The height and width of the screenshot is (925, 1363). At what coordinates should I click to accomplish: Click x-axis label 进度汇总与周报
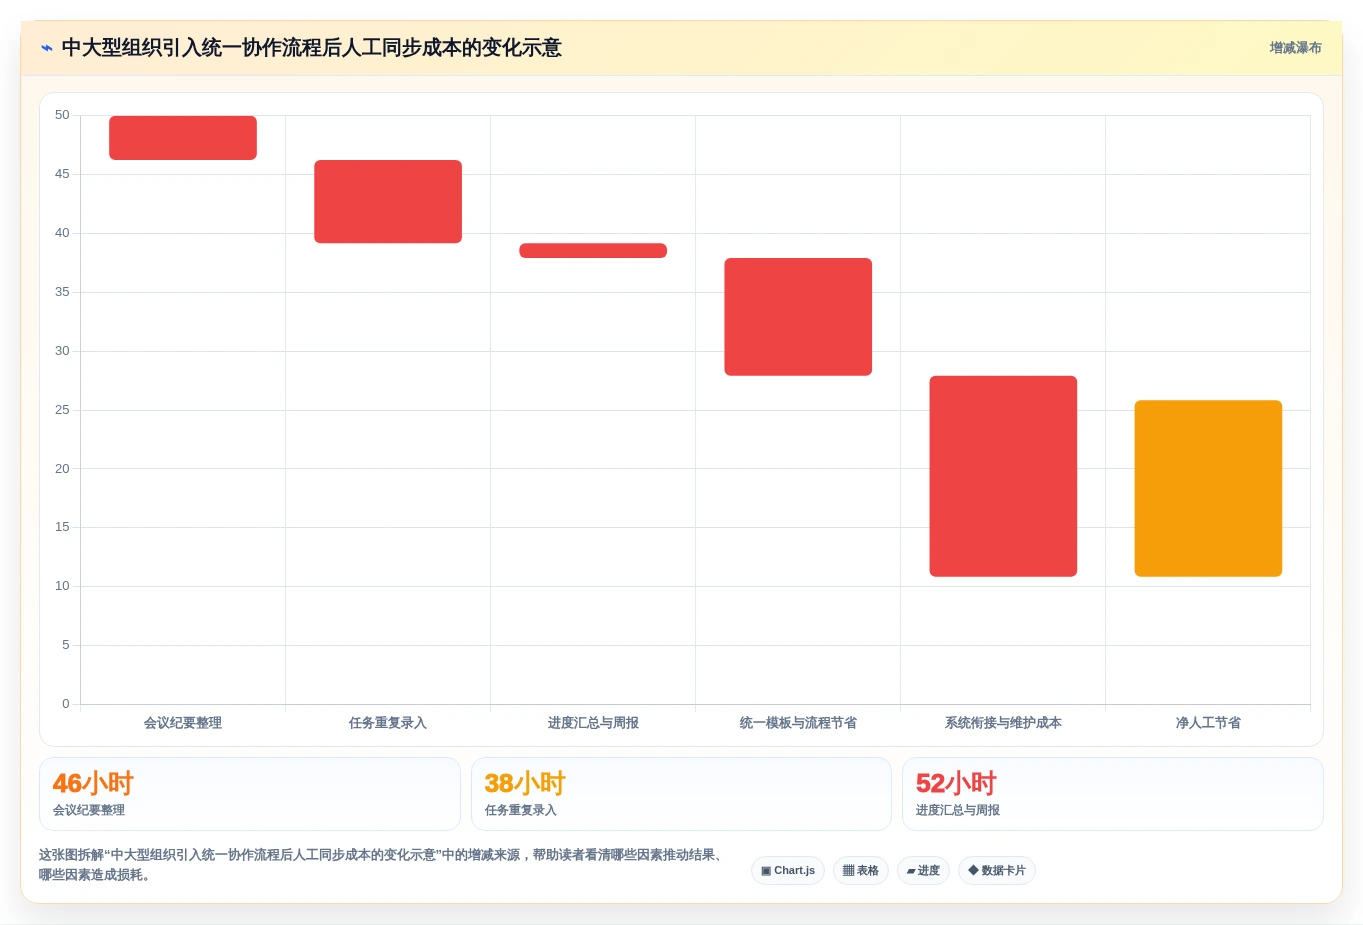pyautogui.click(x=593, y=723)
